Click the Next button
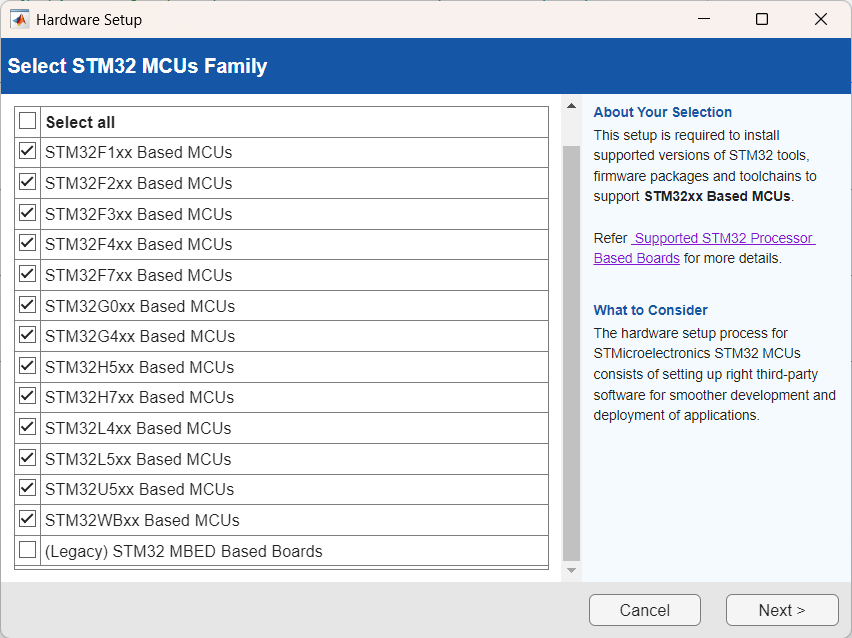852x638 pixels. [x=782, y=610]
